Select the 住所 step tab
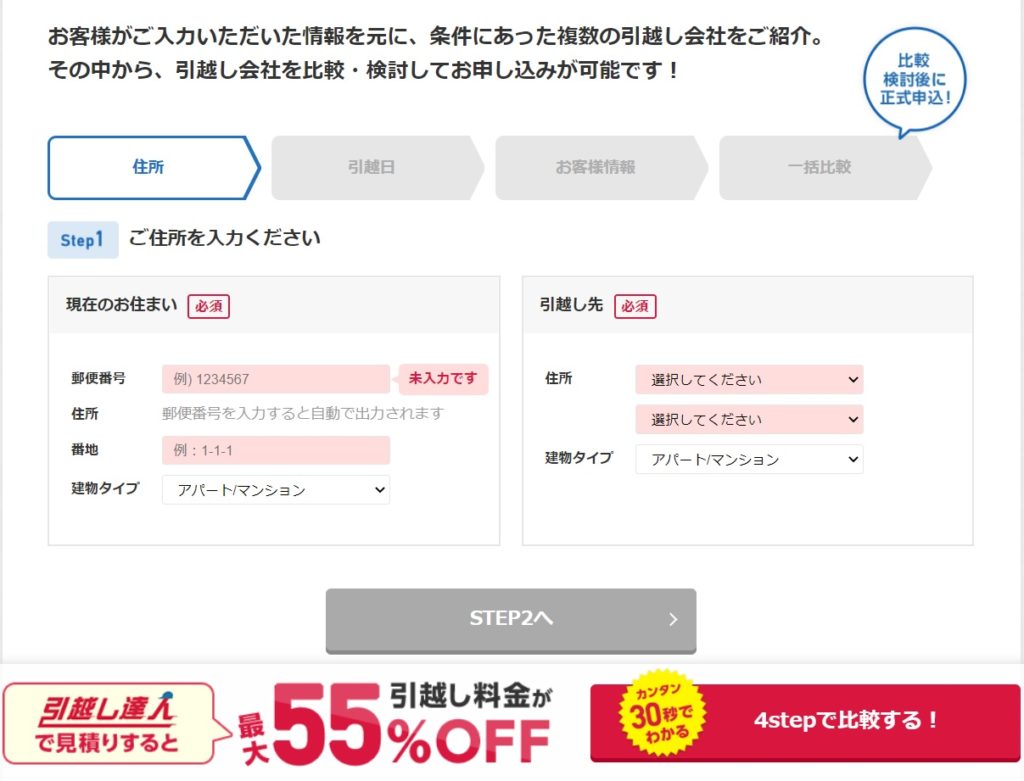1024x781 pixels. [x=153, y=167]
